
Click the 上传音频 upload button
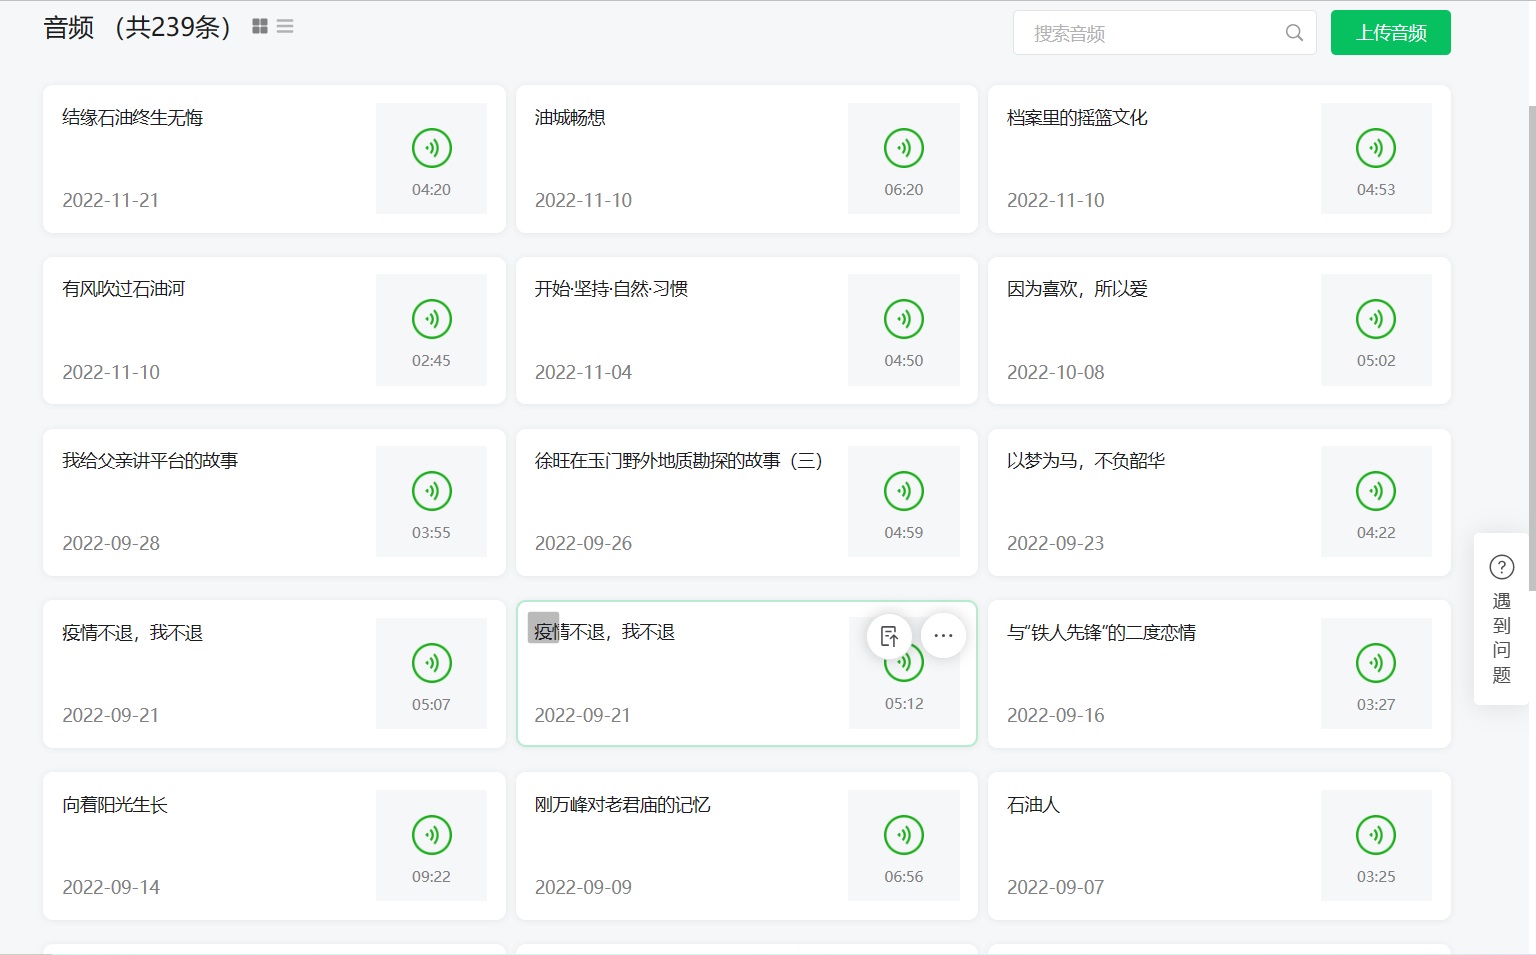click(x=1390, y=33)
